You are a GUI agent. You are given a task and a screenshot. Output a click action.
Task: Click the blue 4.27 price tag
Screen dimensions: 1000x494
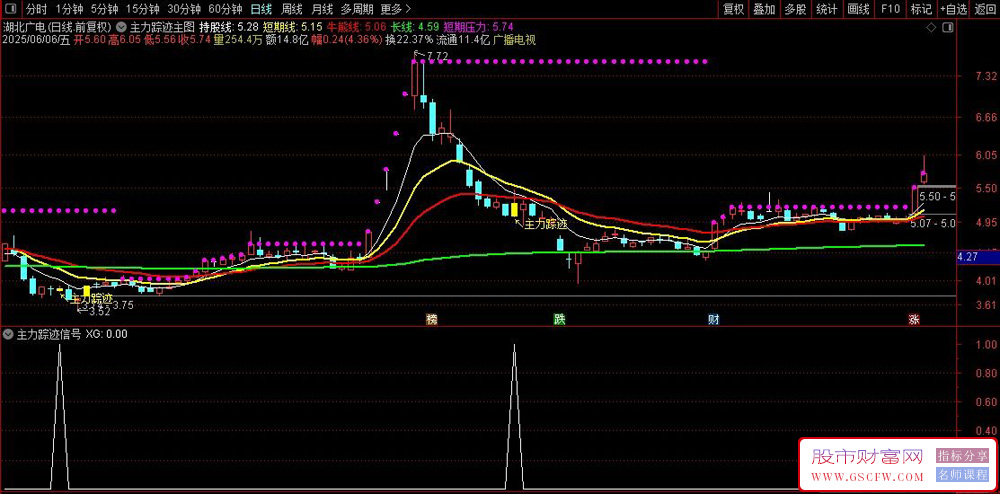(x=978, y=257)
